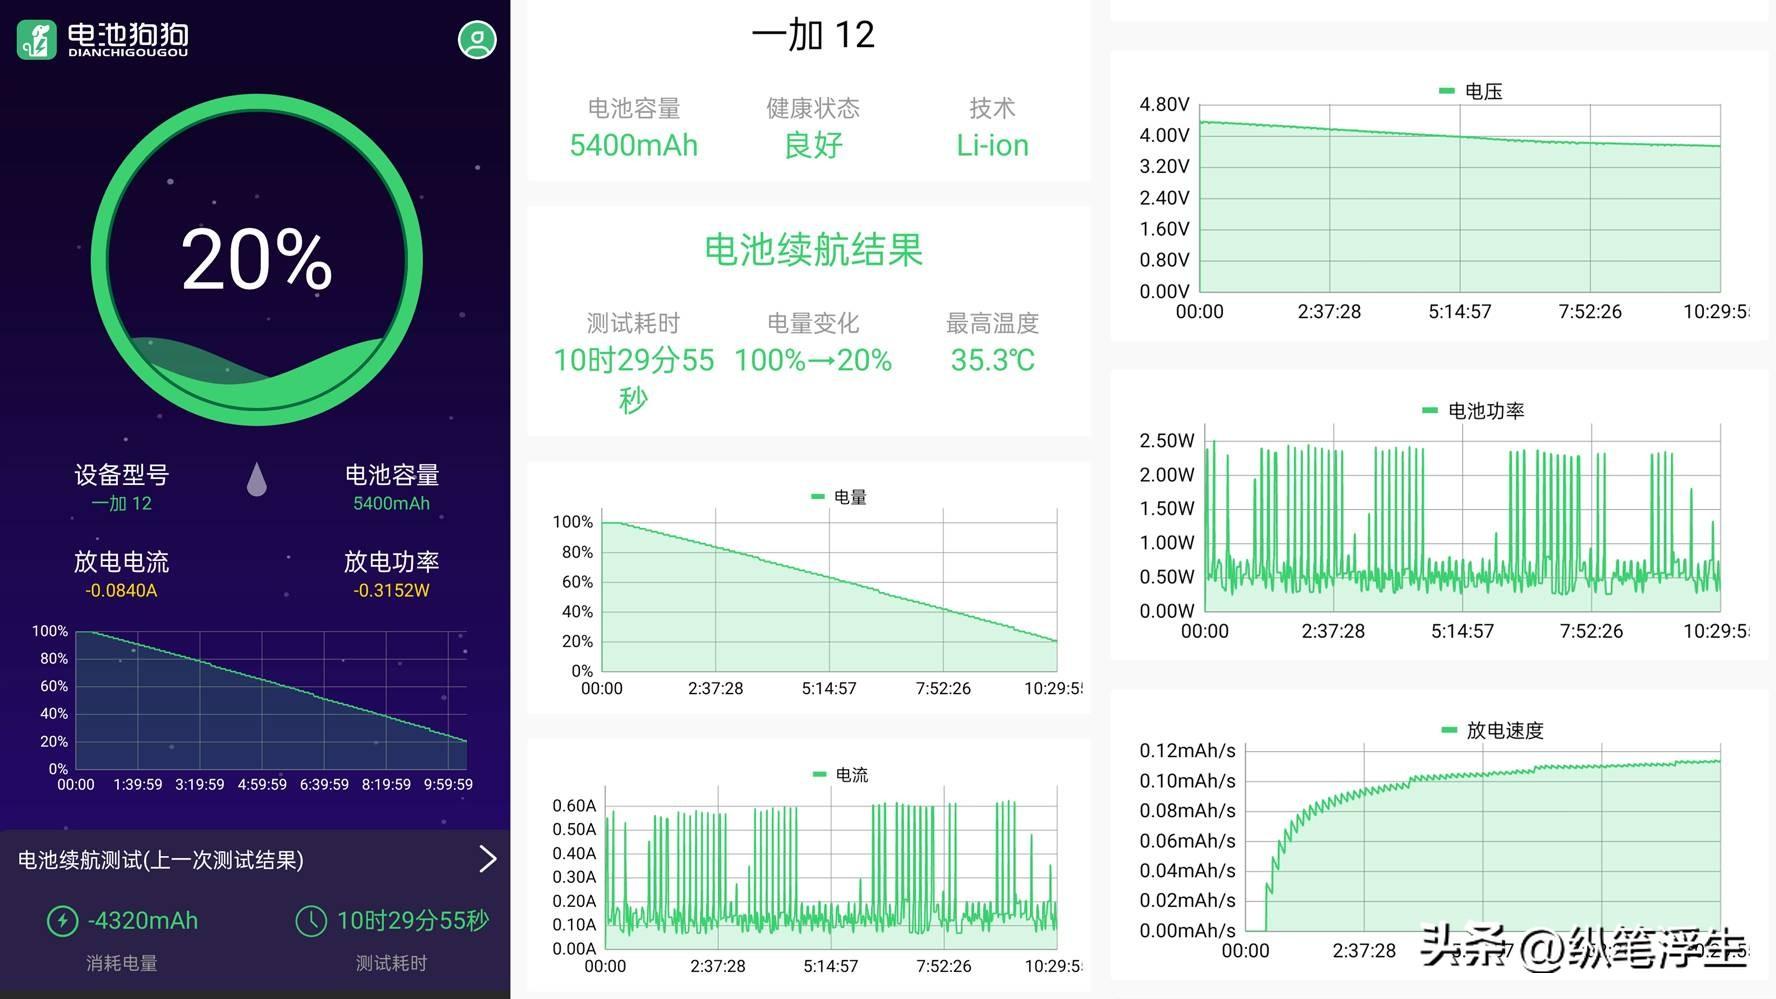Tap the water drop icon
This screenshot has width=1776, height=999.
click(x=257, y=479)
